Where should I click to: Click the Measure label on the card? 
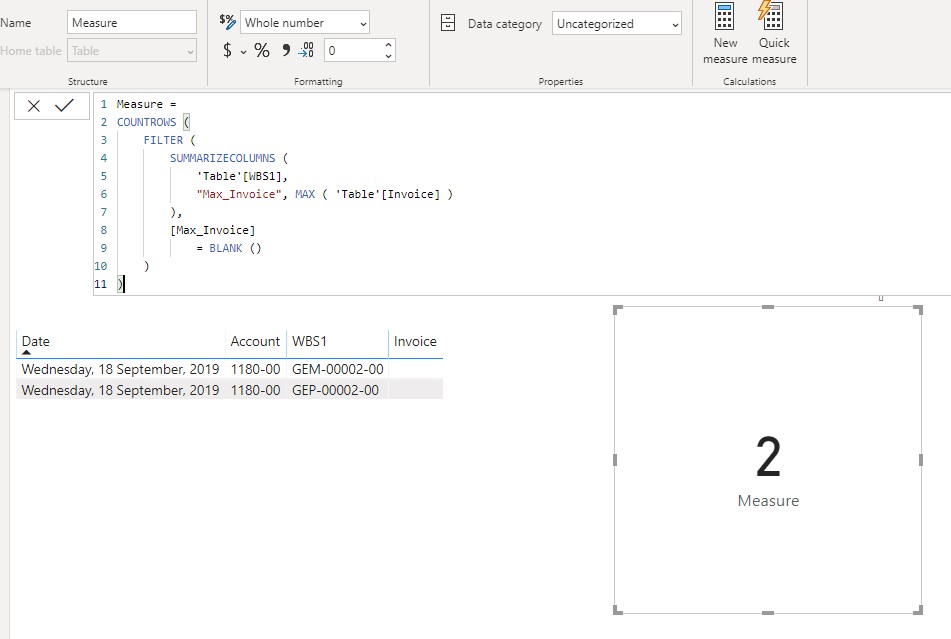point(768,501)
